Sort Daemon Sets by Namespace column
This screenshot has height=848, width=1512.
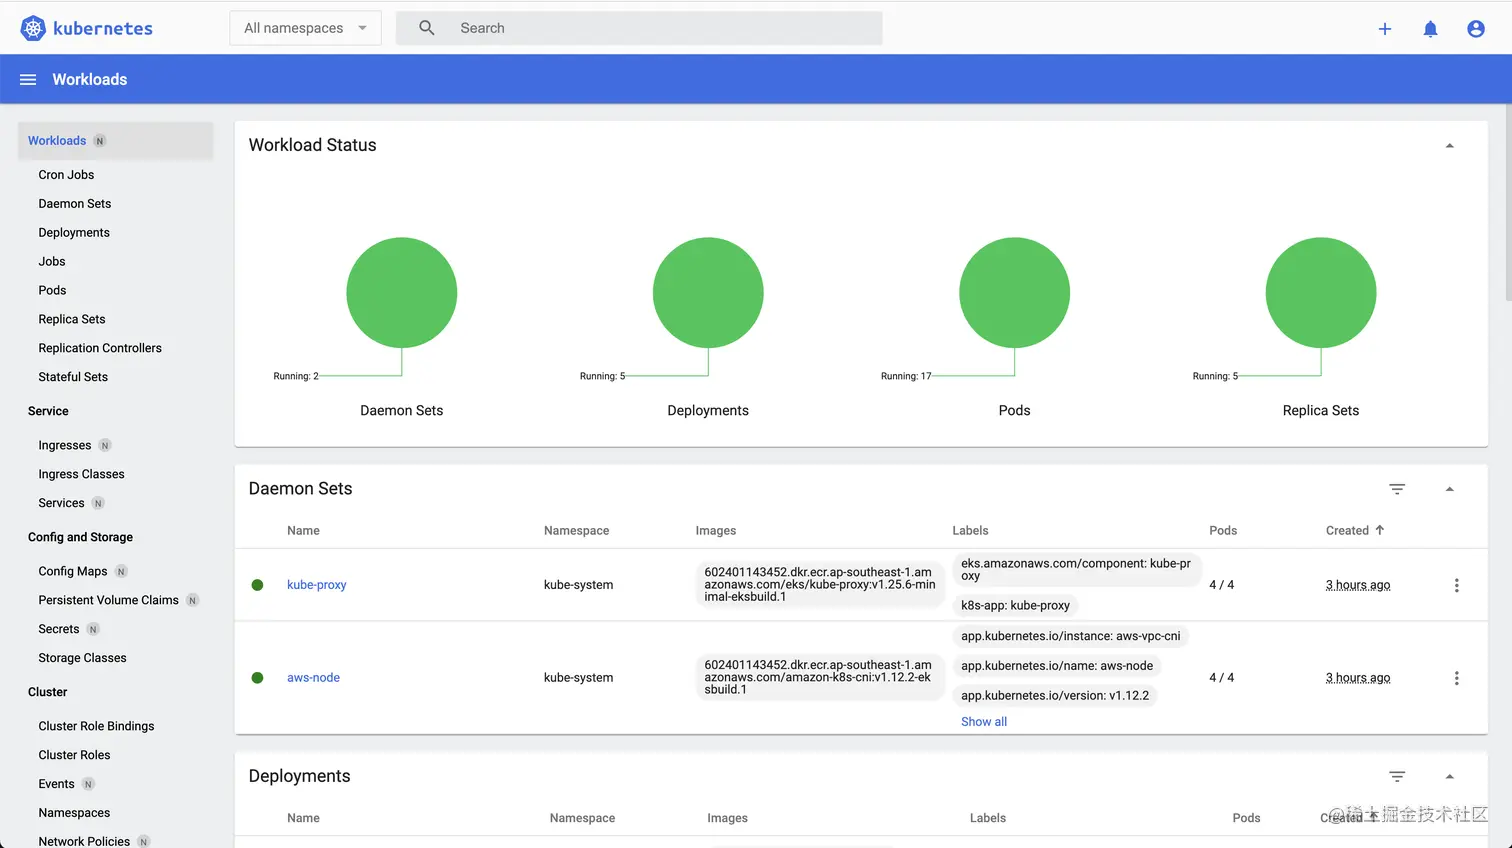[576, 531]
